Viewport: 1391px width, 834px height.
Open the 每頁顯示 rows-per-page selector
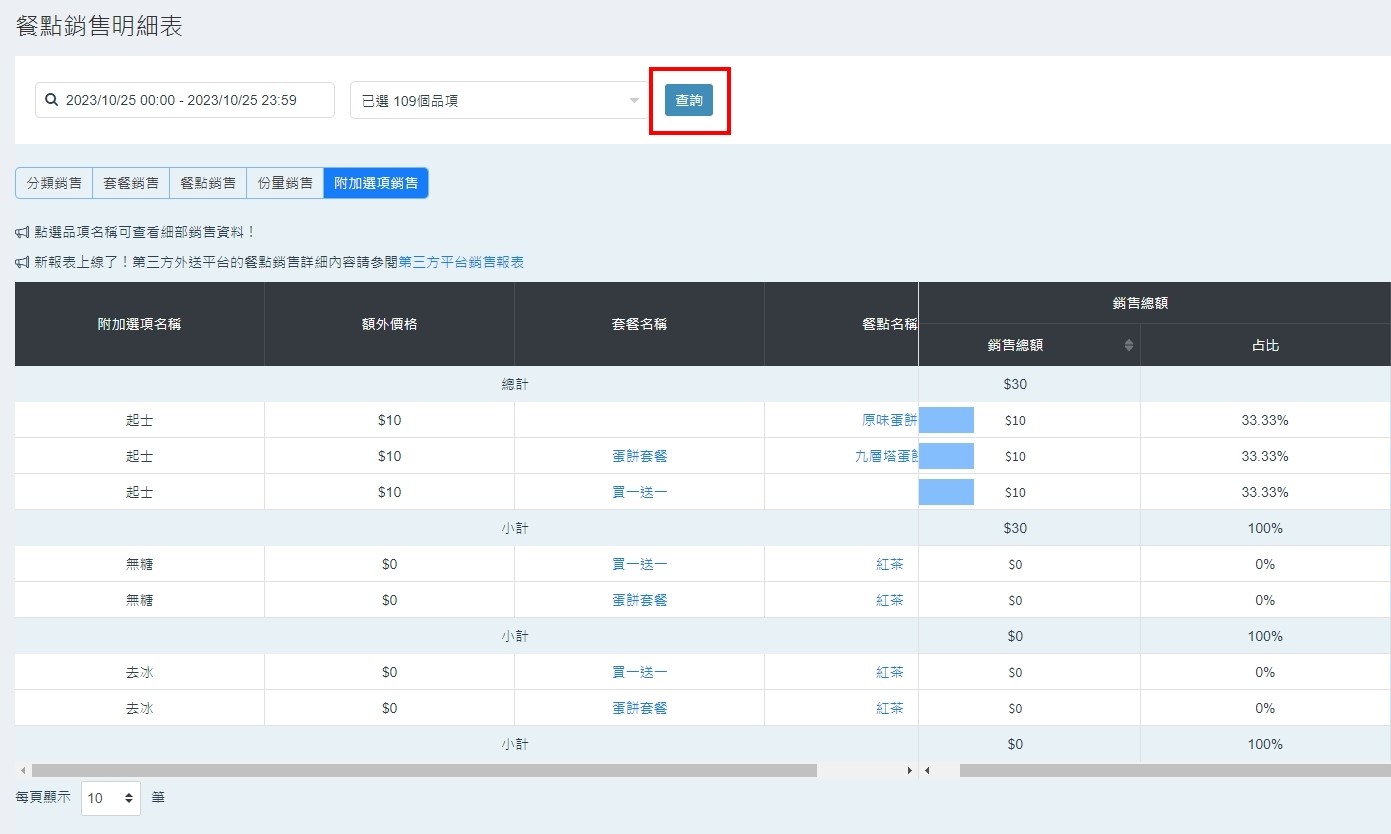(110, 798)
